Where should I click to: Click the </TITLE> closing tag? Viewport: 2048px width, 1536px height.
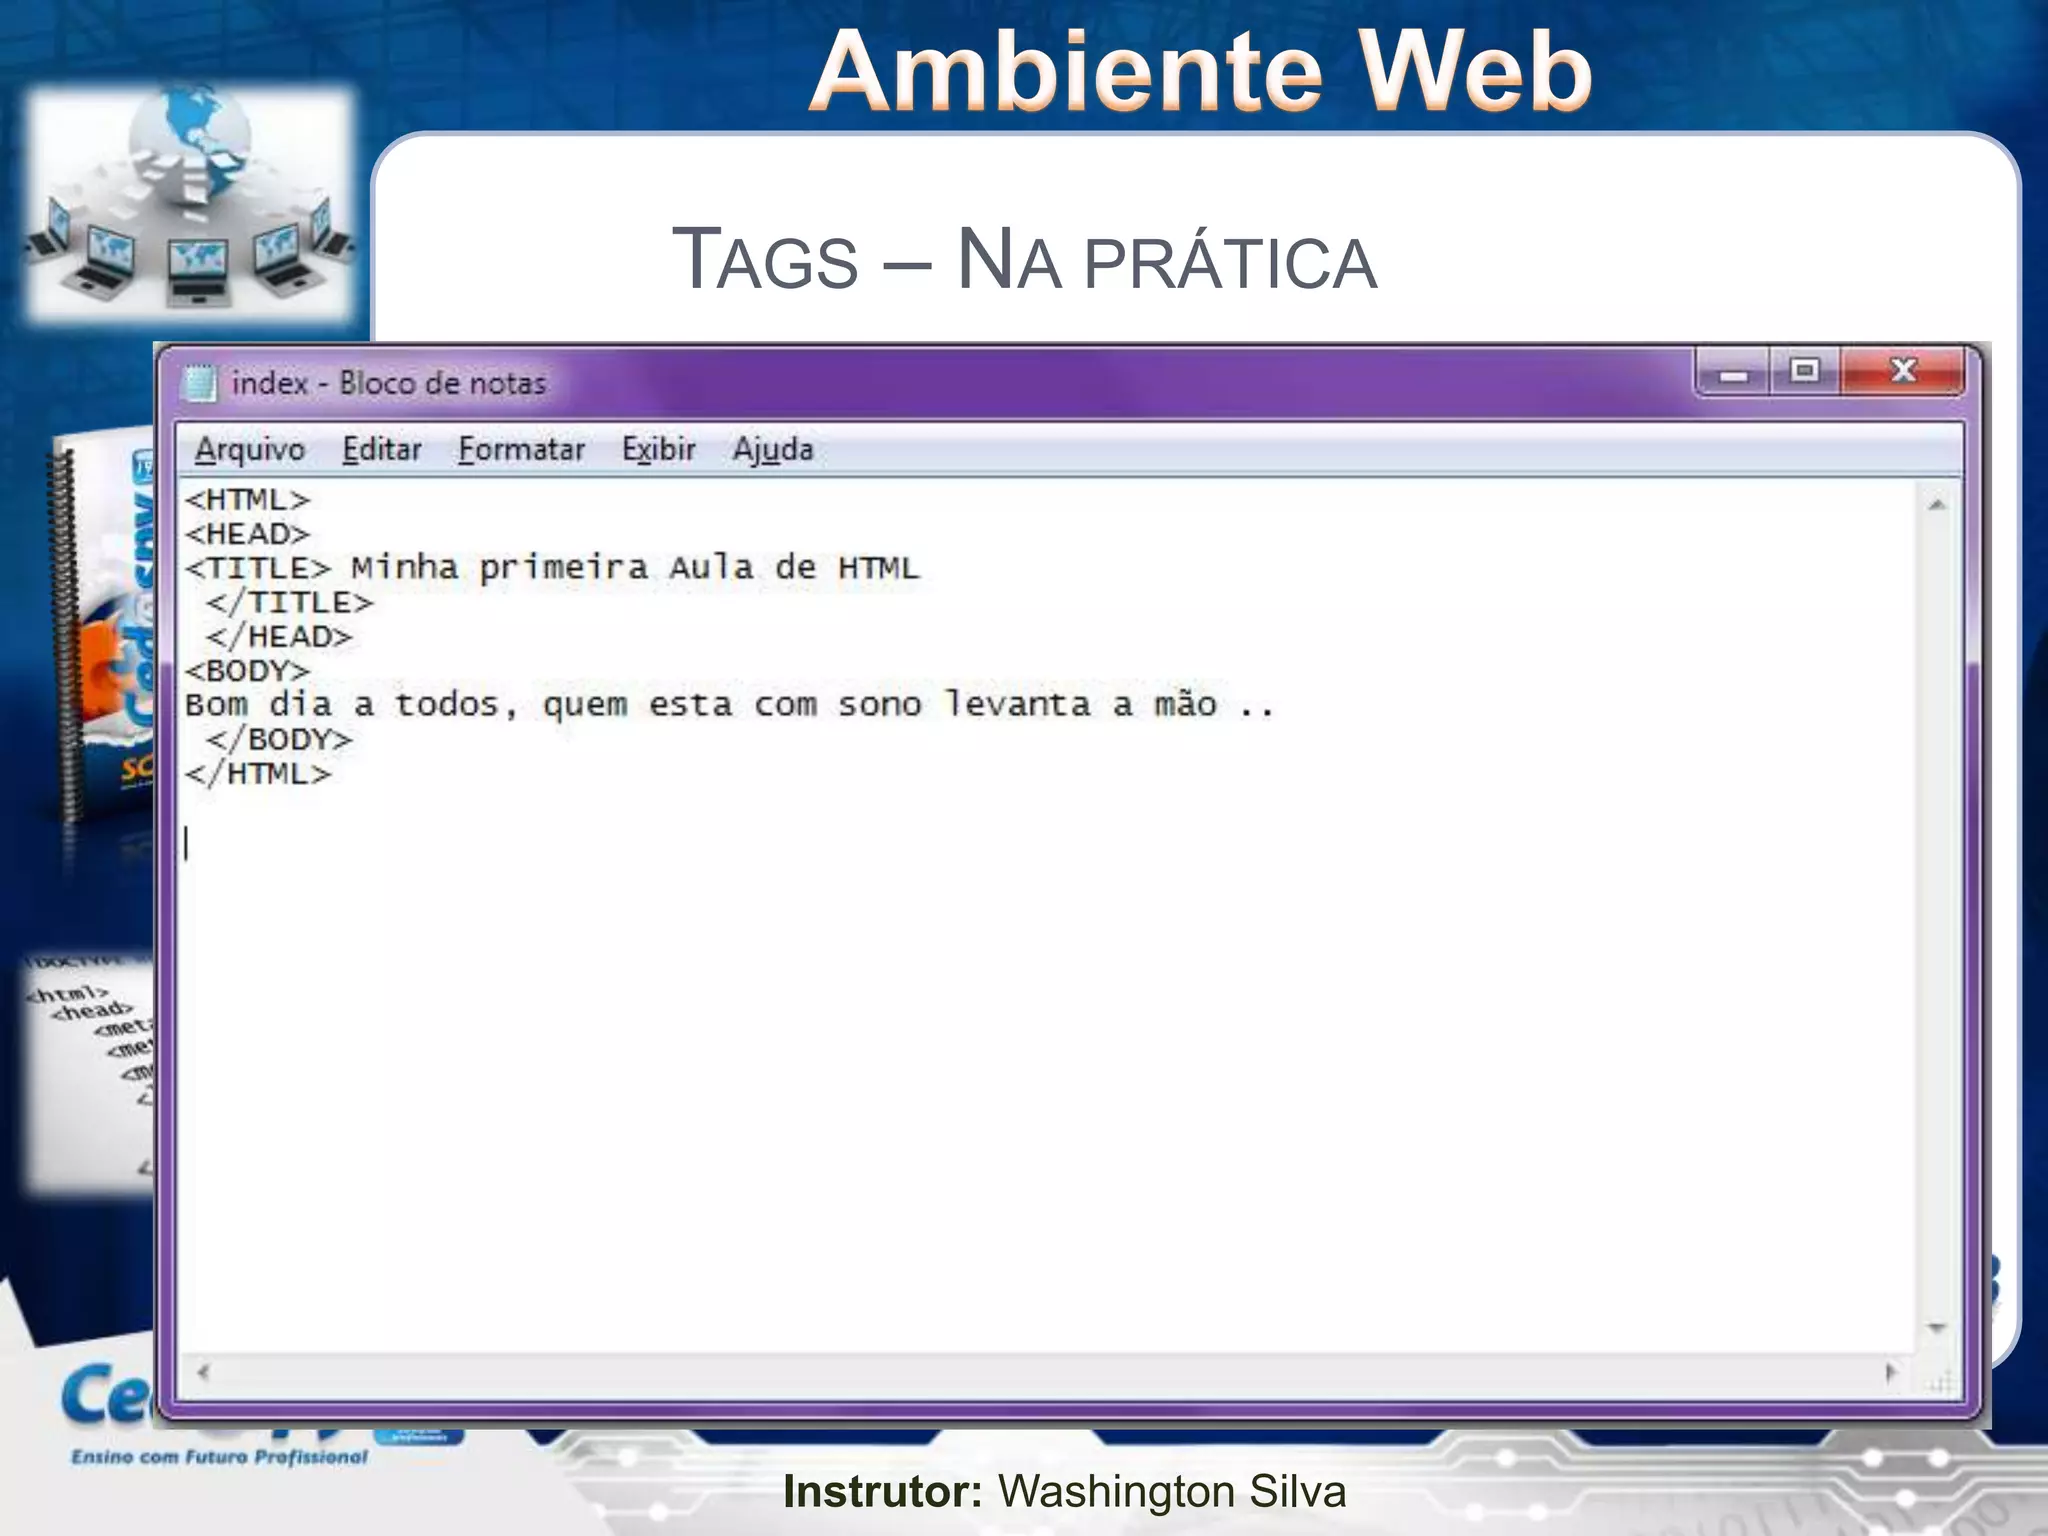[289, 602]
